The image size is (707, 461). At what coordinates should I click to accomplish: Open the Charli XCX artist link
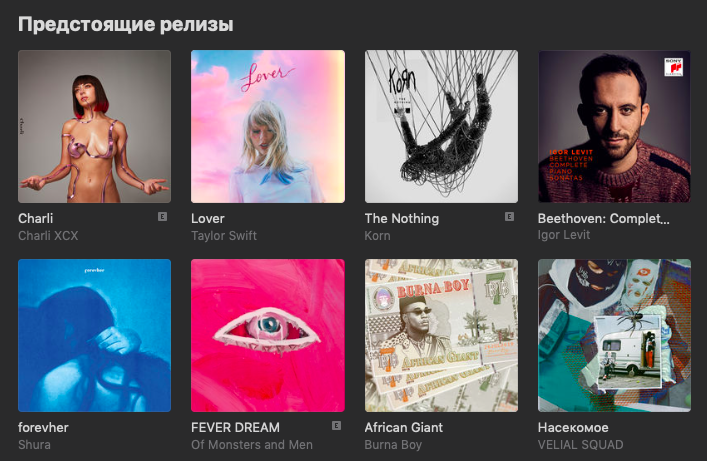coord(48,235)
